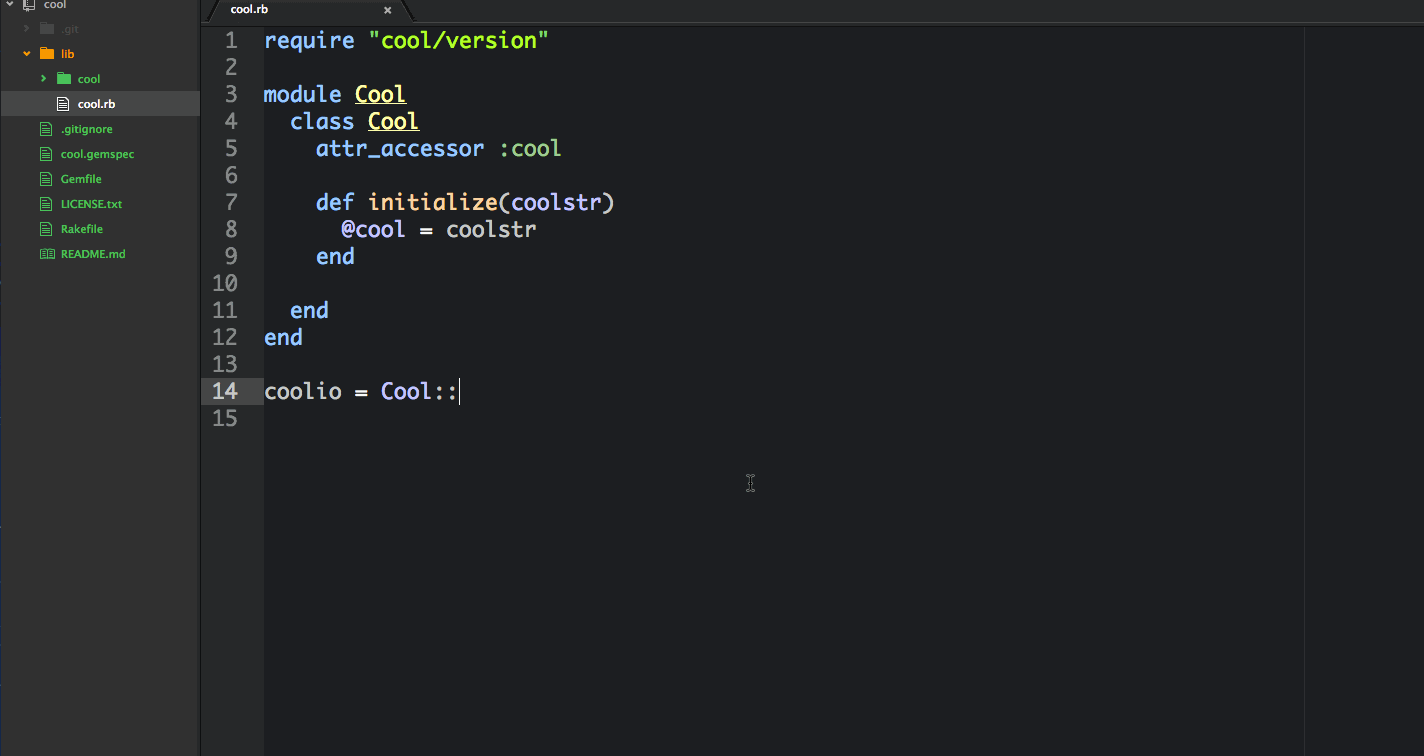
Task: Collapse the cool project root chevron
Action: 10,5
